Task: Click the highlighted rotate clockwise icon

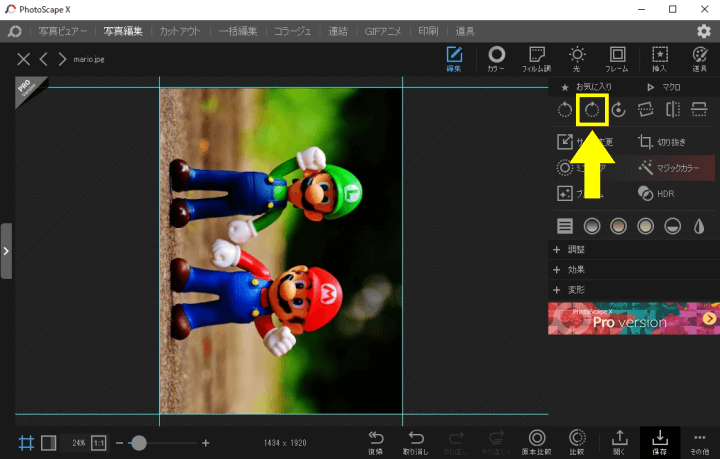Action: [592, 110]
